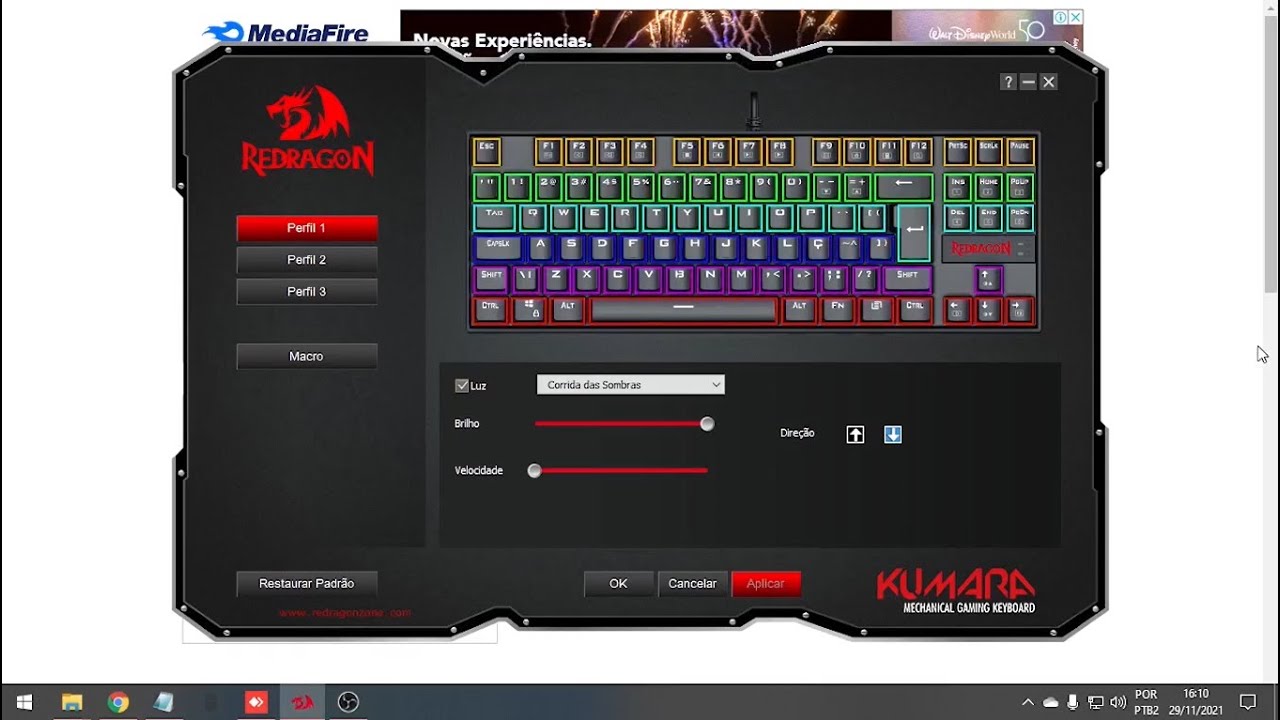The height and width of the screenshot is (720, 1280).
Task: Set light direction to the blue down arrow
Action: (x=893, y=434)
